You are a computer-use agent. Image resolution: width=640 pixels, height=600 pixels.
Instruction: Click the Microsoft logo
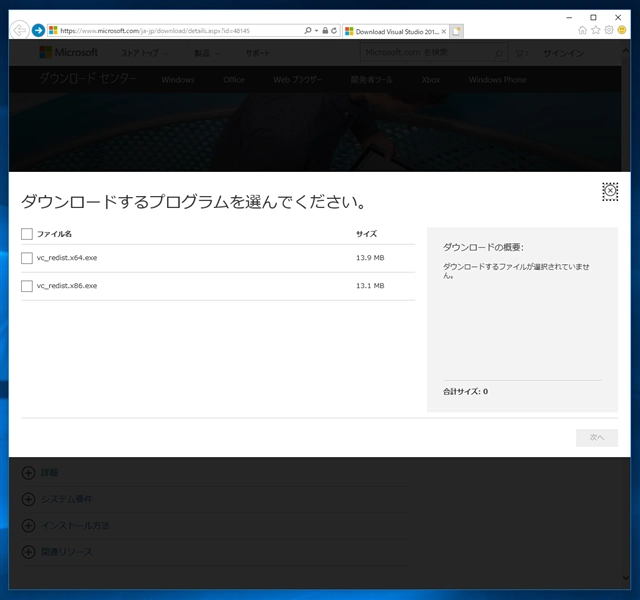tap(69, 53)
